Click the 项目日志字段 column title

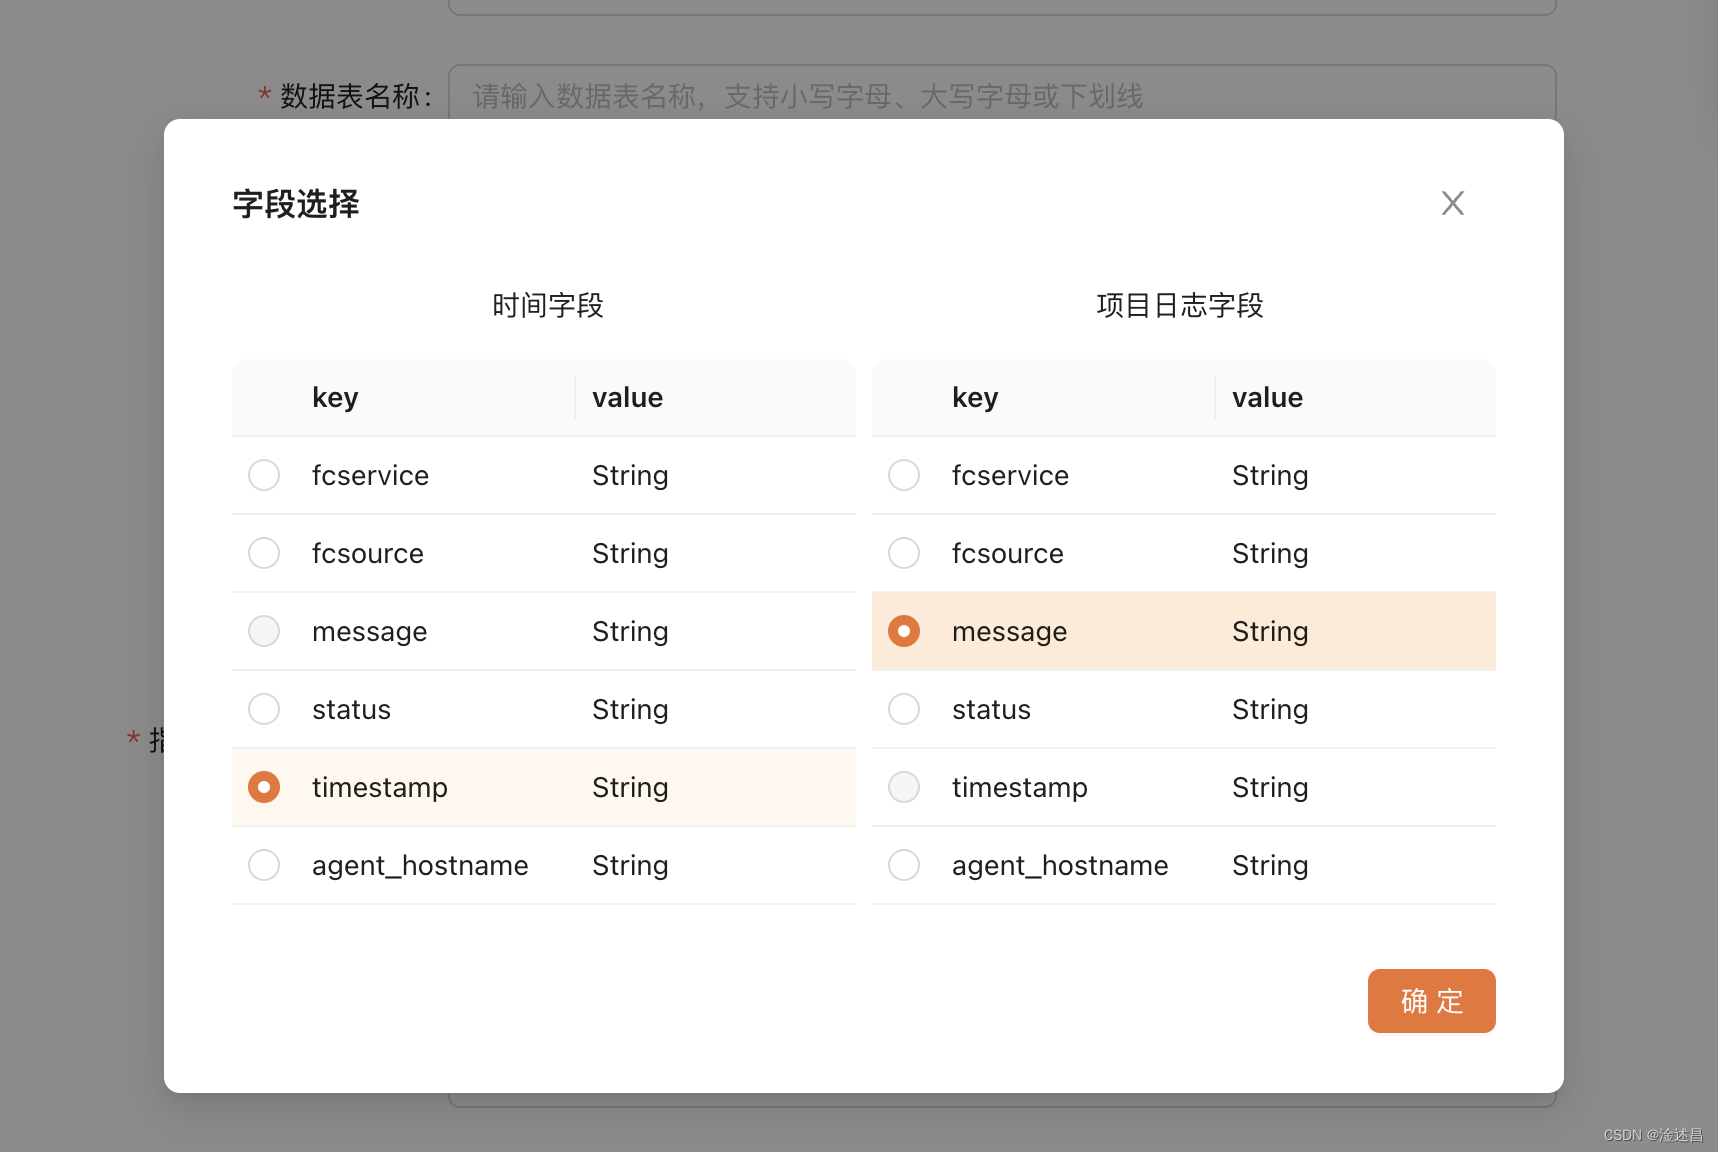(1181, 306)
